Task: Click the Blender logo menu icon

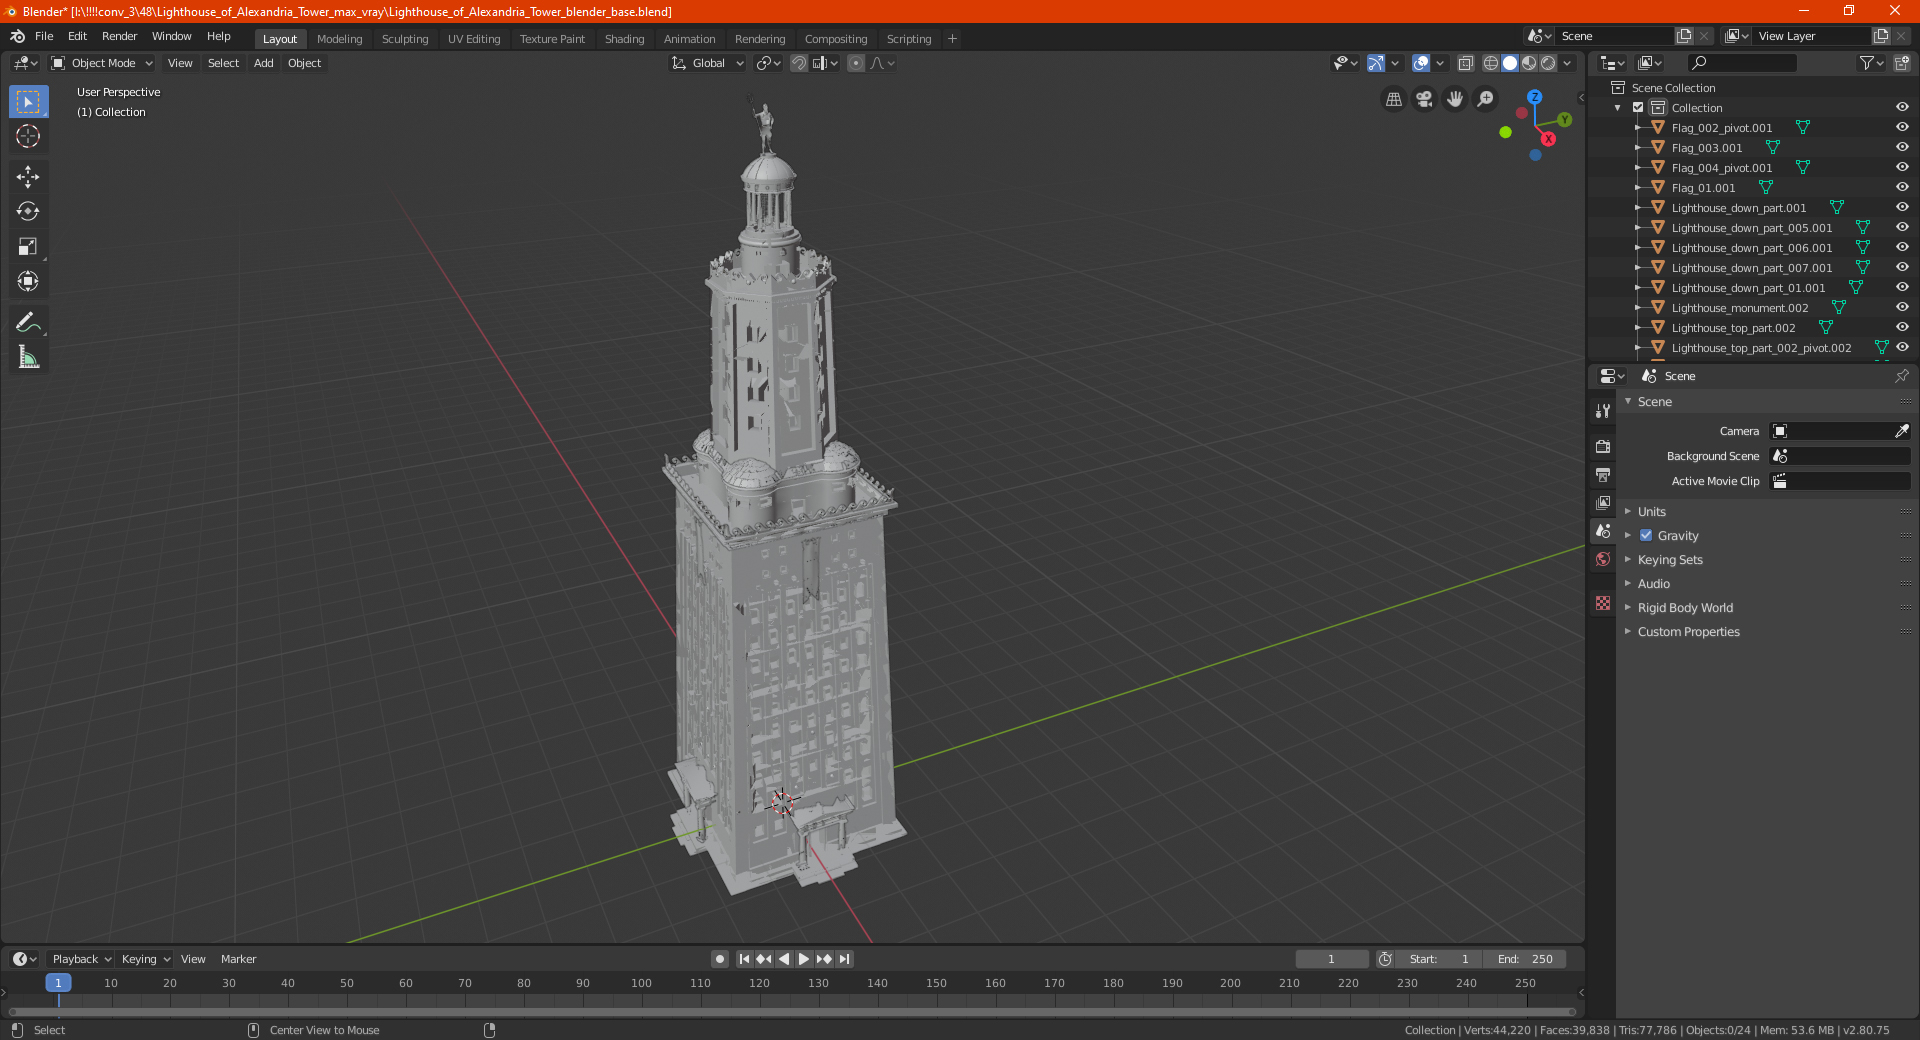Action: click(x=17, y=36)
